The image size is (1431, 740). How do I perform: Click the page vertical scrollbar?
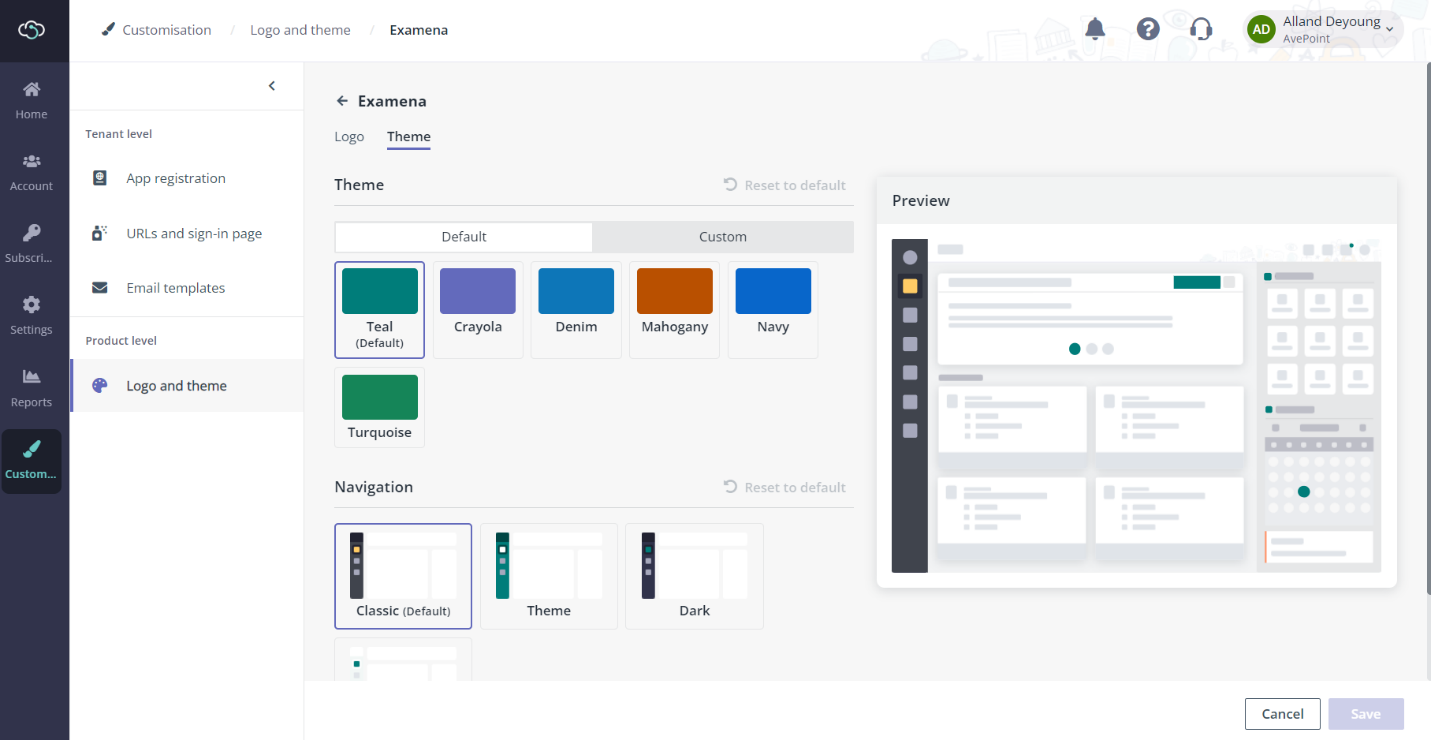[1427, 330]
